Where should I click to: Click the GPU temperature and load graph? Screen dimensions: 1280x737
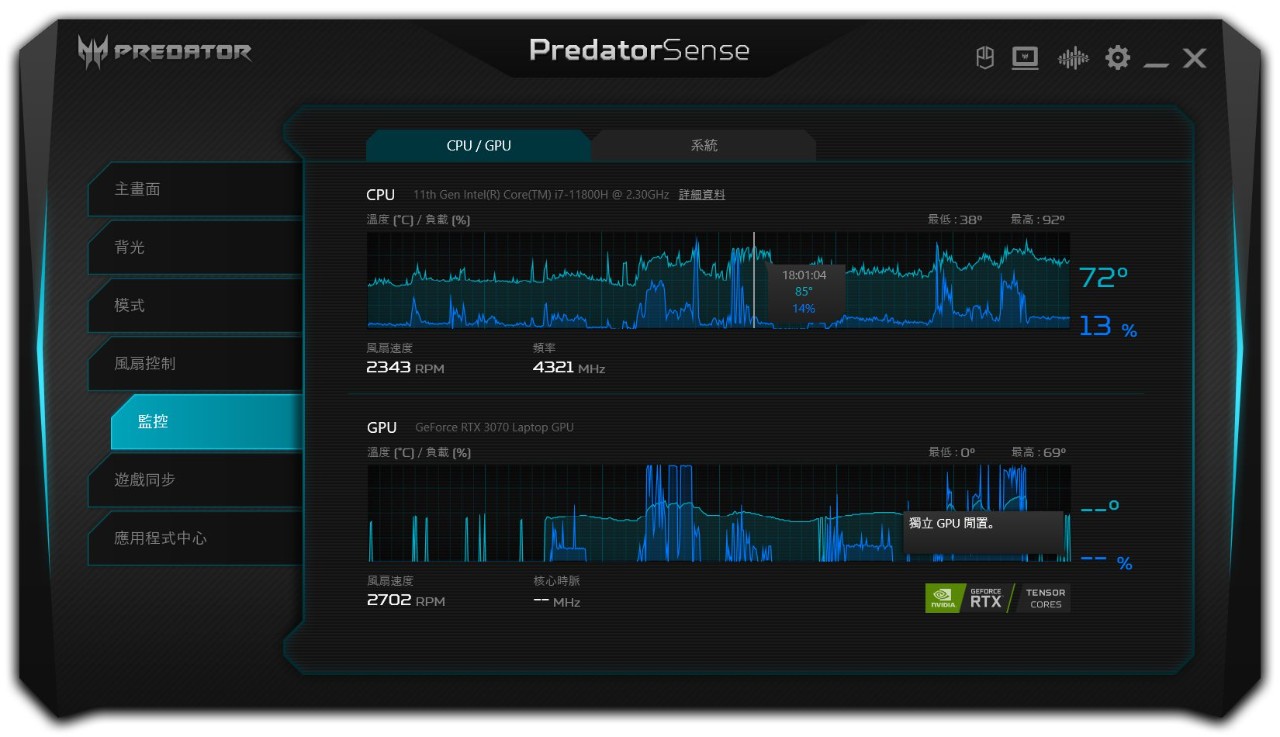pos(718,513)
